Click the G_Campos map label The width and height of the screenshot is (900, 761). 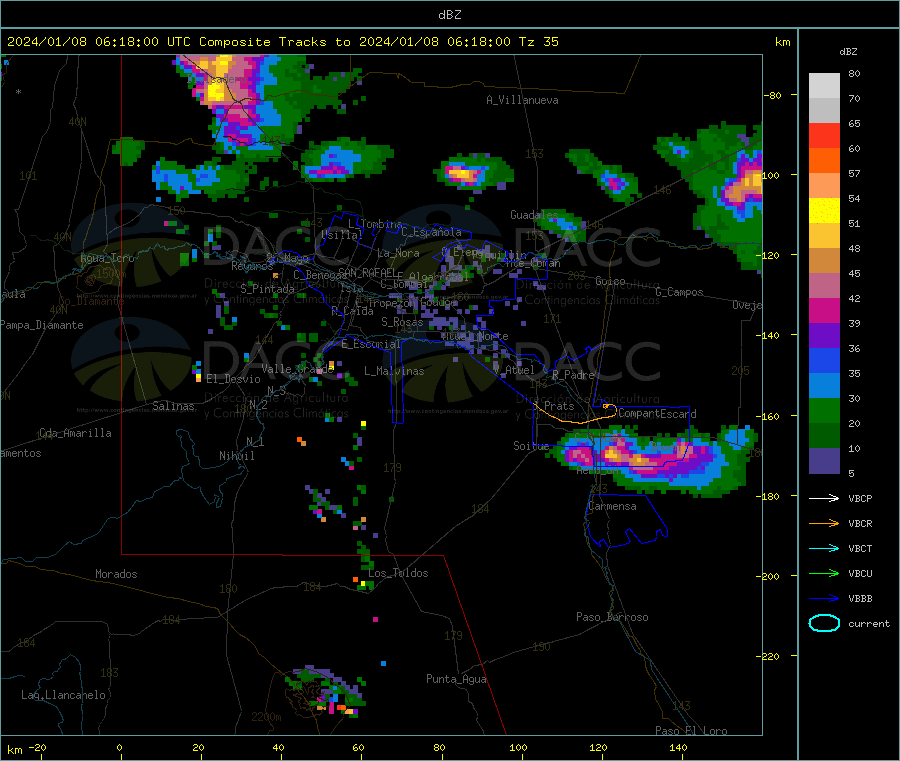click(x=679, y=292)
